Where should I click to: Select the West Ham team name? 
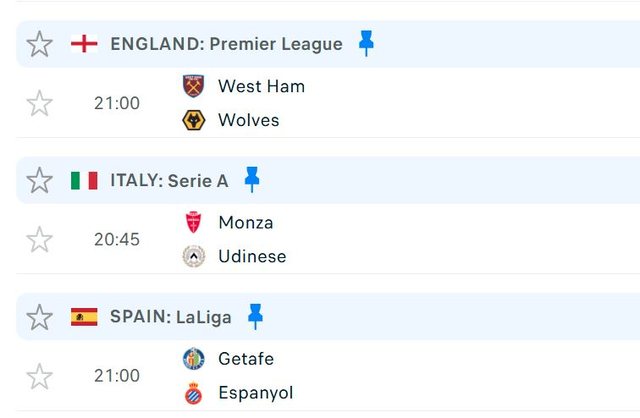(261, 86)
